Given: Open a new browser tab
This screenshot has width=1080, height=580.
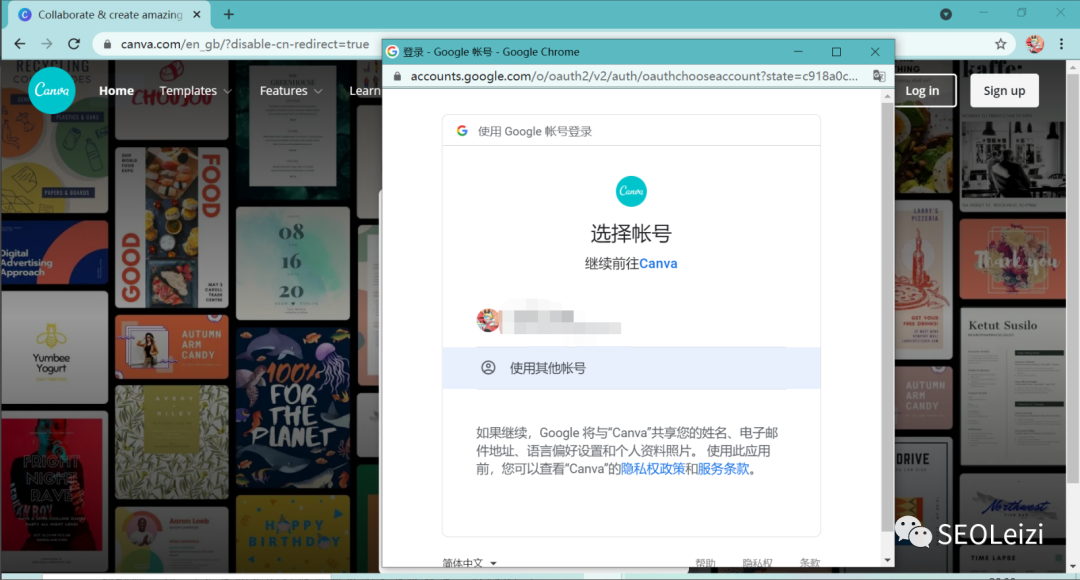Looking at the screenshot, I should click(229, 14).
